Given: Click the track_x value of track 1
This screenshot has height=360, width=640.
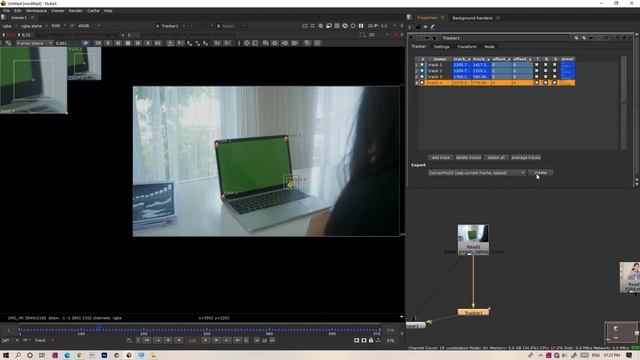Looking at the screenshot, I should [461, 64].
